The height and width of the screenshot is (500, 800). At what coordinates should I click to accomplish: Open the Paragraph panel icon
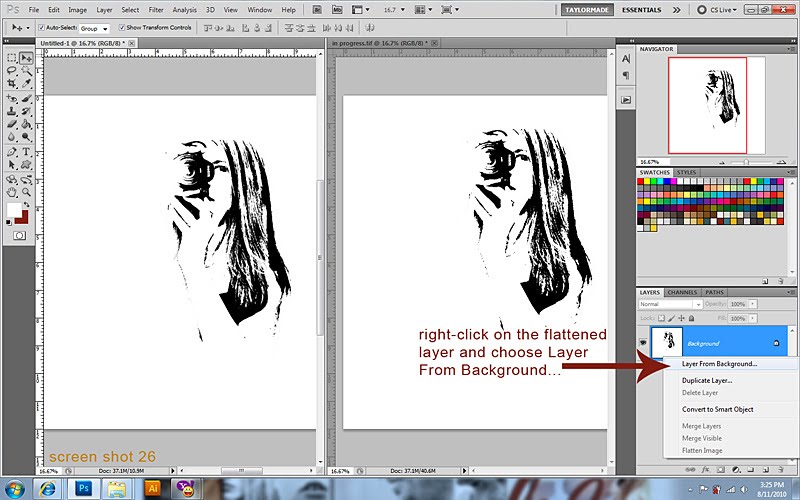point(626,75)
